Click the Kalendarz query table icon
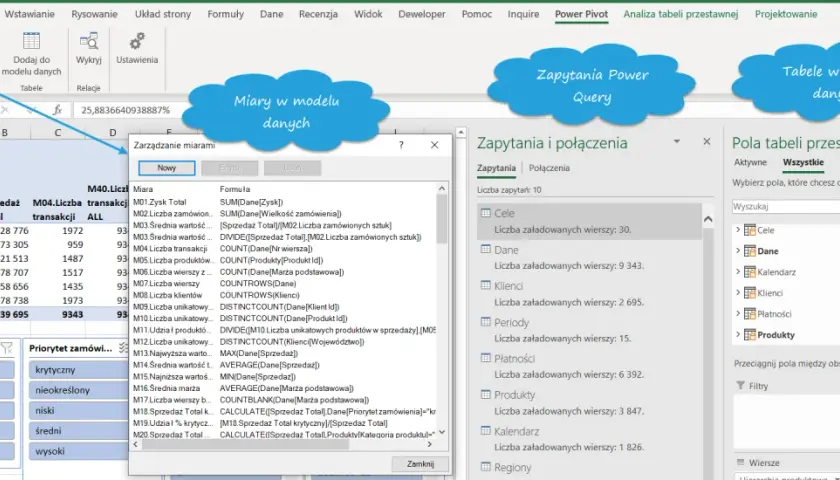The image size is (840, 480). tap(485, 430)
